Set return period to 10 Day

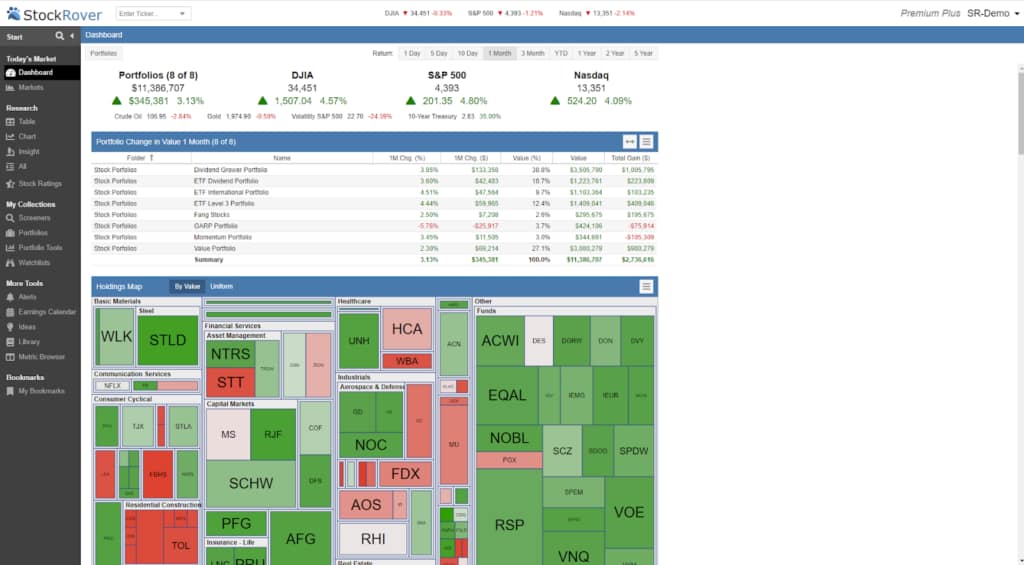click(x=468, y=54)
